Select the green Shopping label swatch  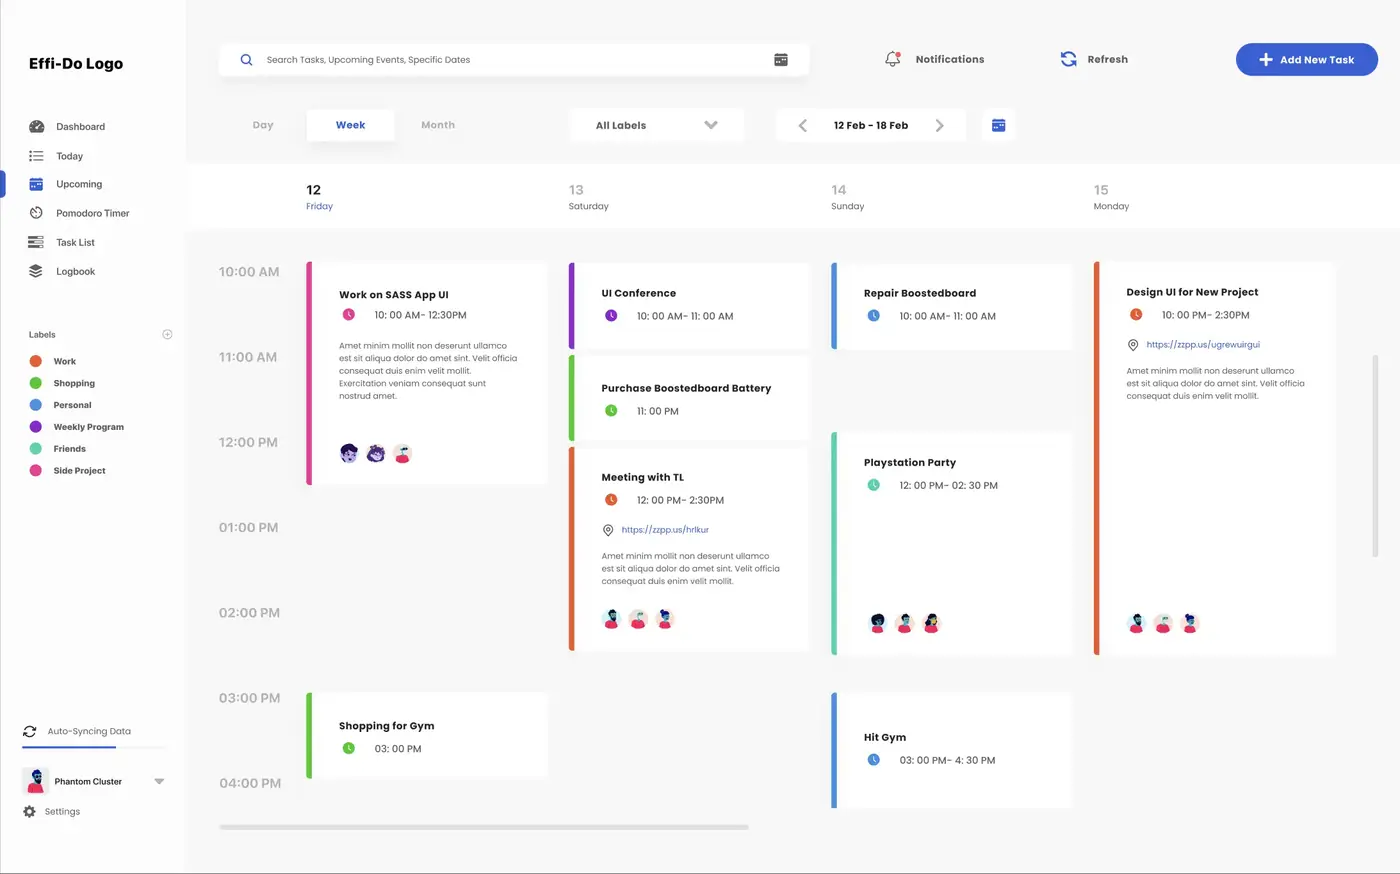point(36,383)
